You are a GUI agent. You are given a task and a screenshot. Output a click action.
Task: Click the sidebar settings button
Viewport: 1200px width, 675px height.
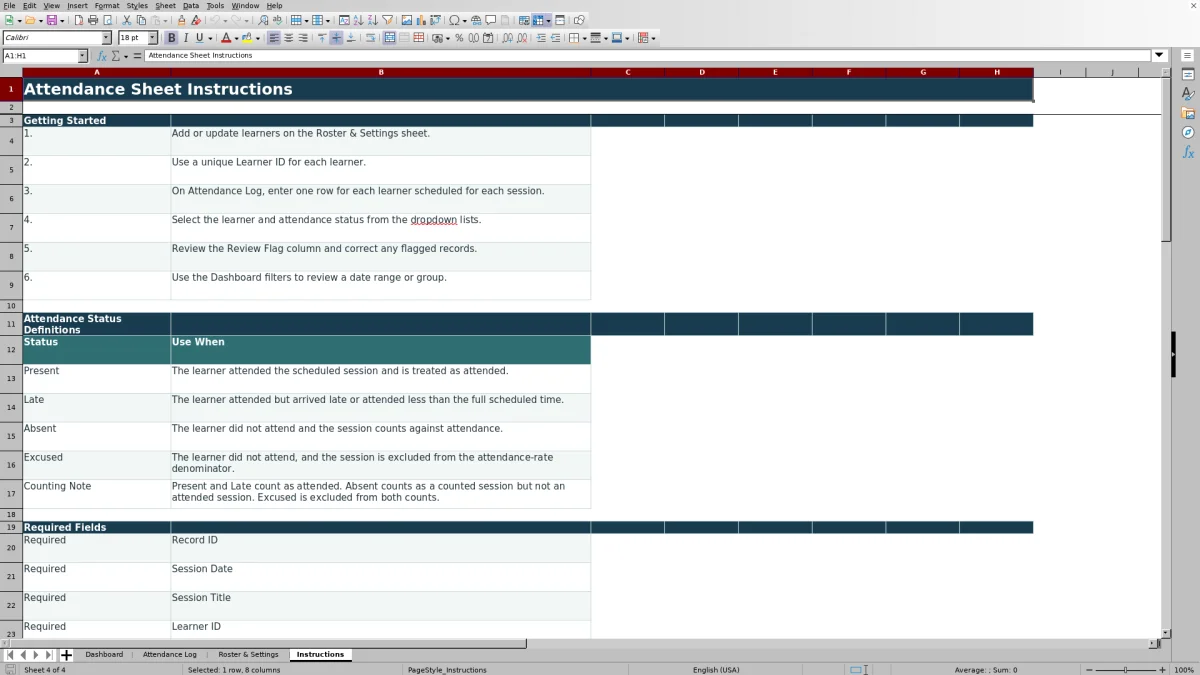point(1188,56)
